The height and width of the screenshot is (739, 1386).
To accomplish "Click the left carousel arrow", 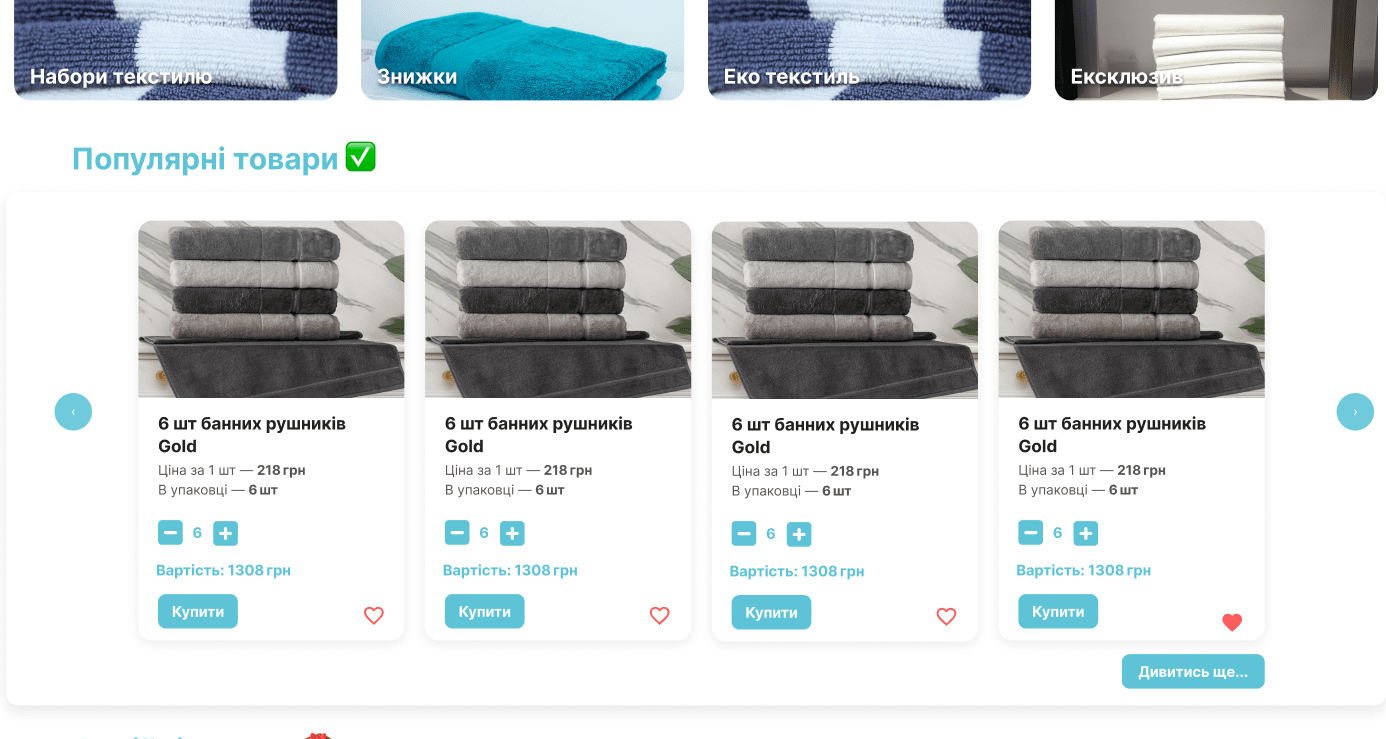I will [73, 411].
